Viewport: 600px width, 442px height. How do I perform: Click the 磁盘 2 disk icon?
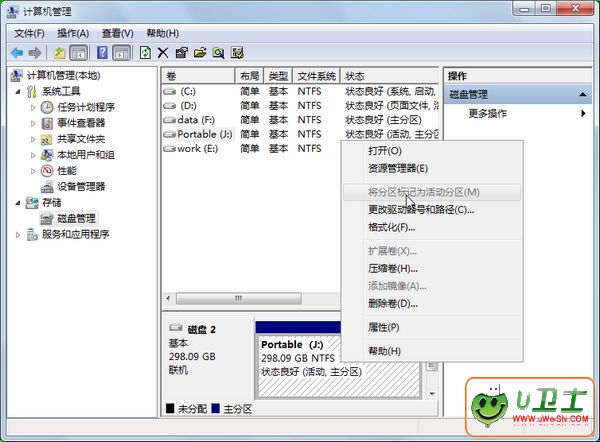click(x=176, y=328)
